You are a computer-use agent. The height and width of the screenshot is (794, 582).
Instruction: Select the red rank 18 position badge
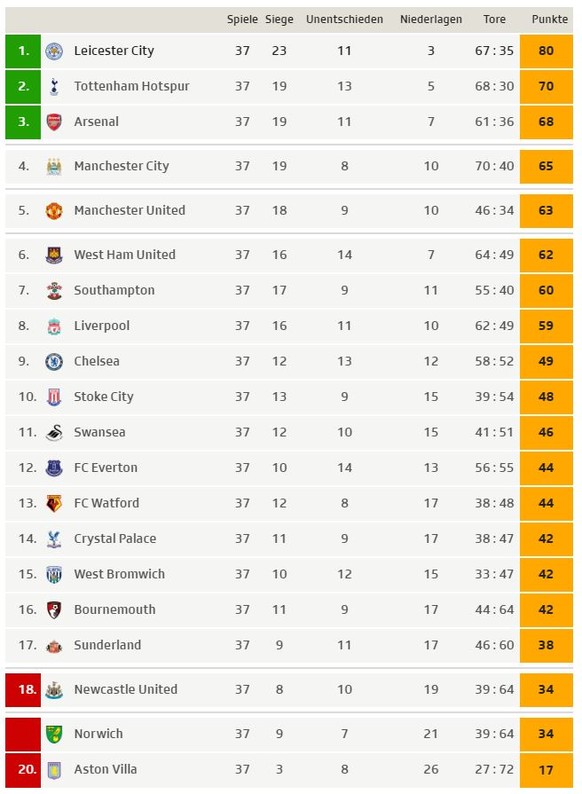click(x=23, y=690)
